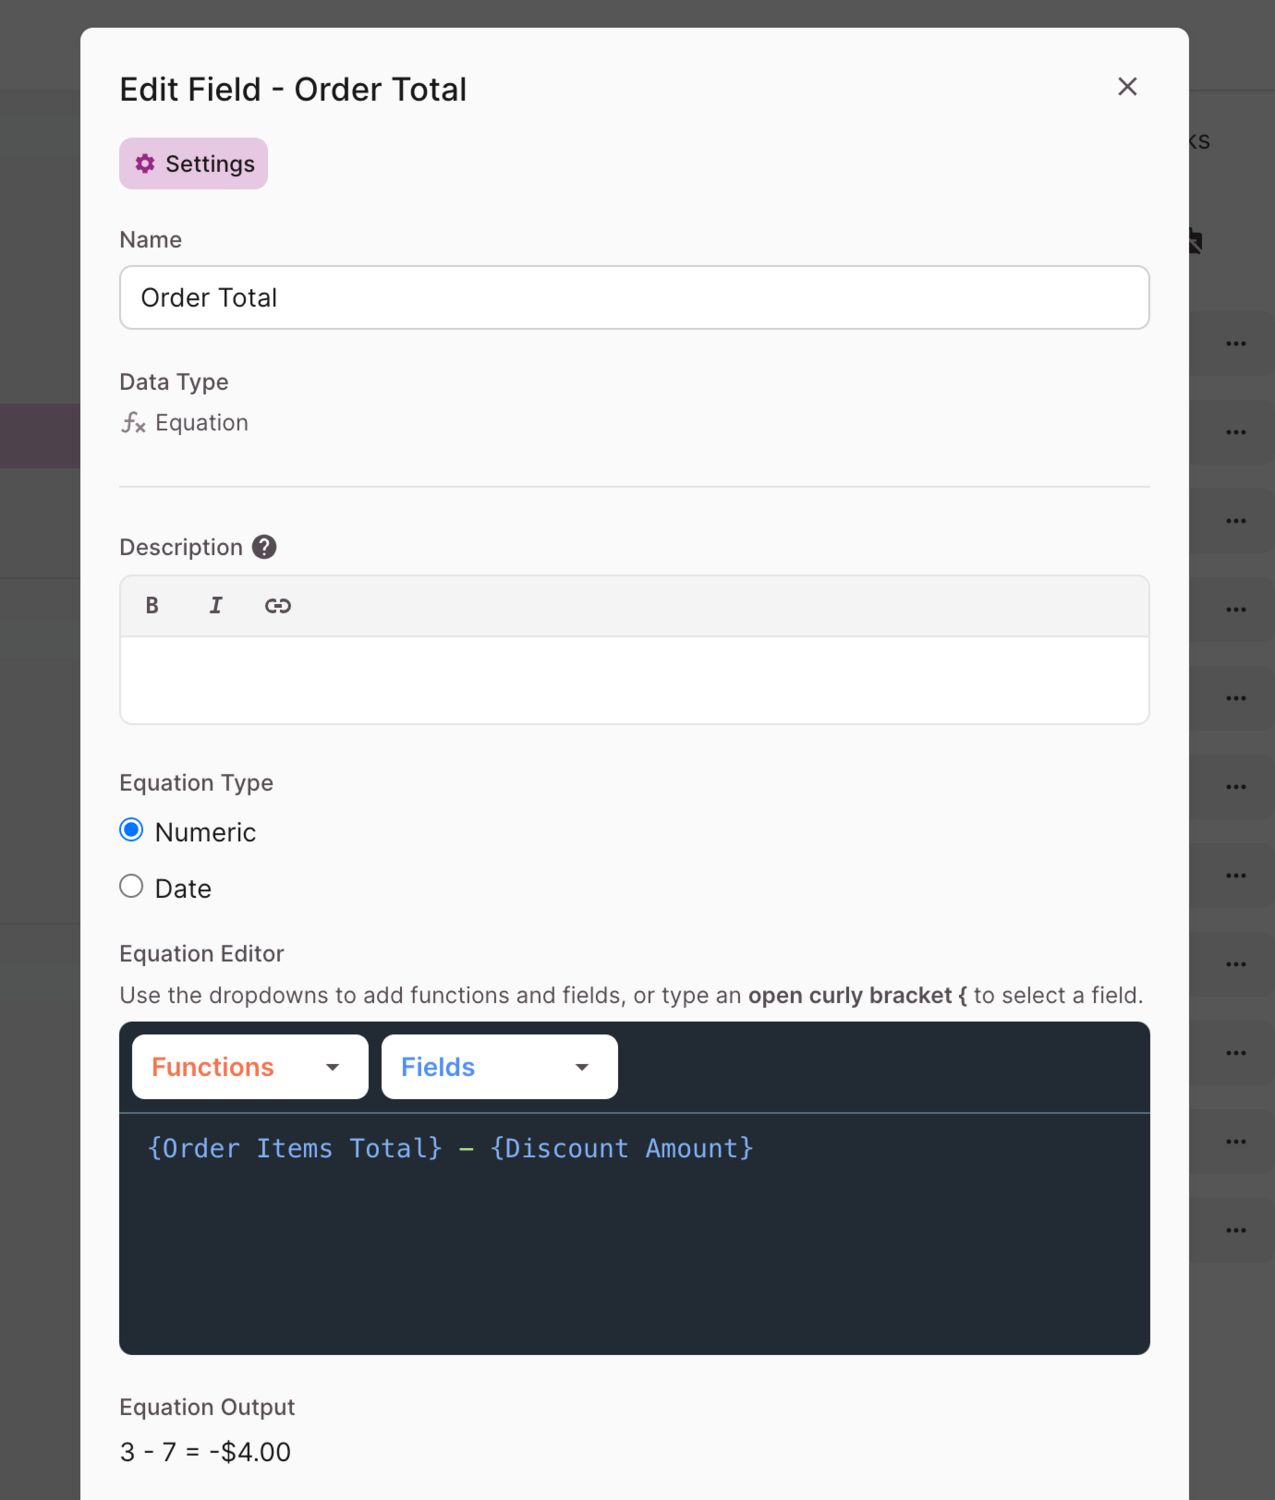Click the Order Total name field
The height and width of the screenshot is (1500, 1275).
(634, 297)
